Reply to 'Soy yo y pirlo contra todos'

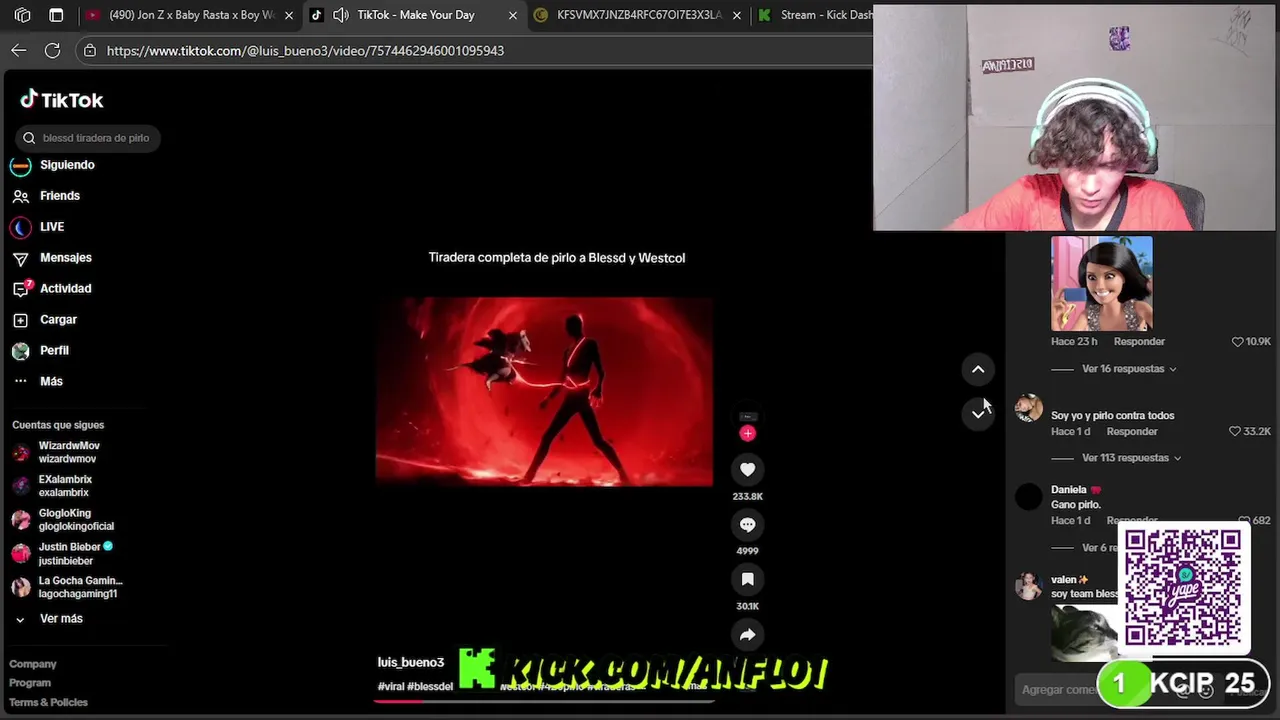click(1132, 432)
